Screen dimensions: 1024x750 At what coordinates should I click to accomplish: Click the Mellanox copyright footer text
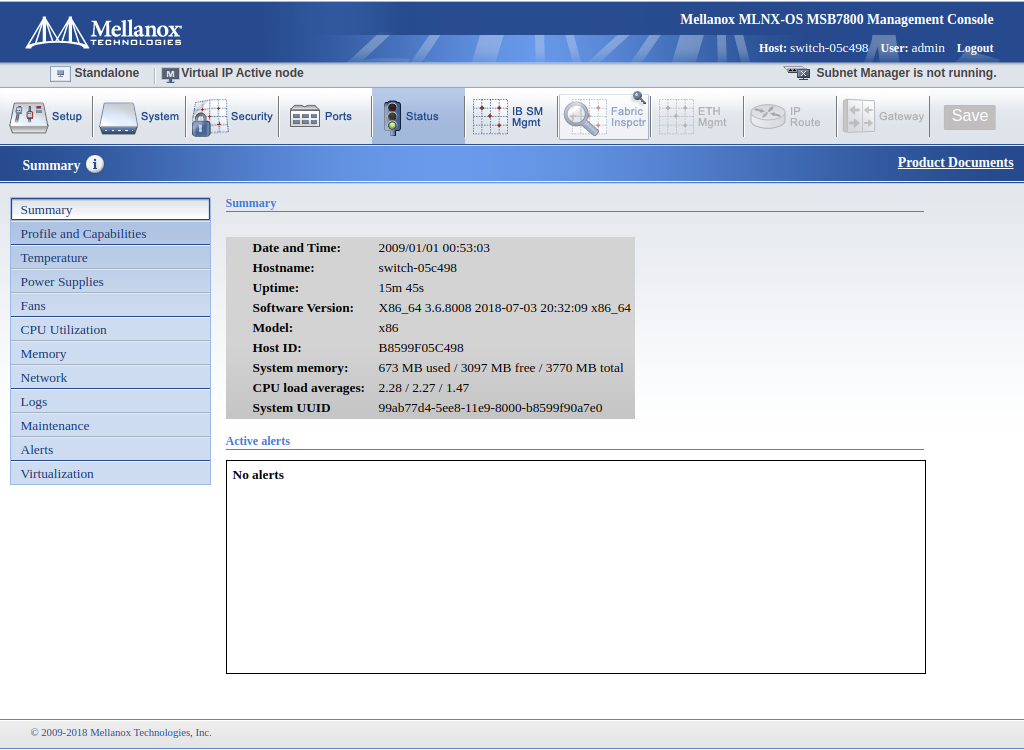(121, 733)
